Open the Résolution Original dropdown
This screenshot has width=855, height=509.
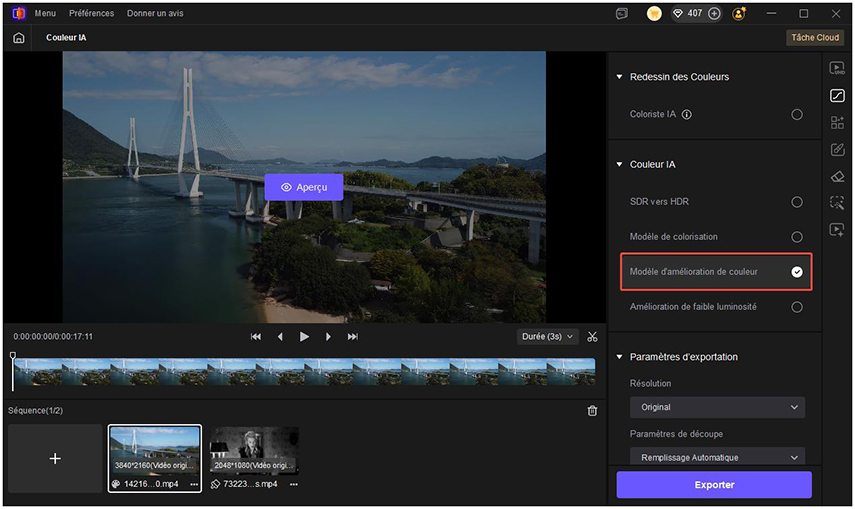coord(717,407)
